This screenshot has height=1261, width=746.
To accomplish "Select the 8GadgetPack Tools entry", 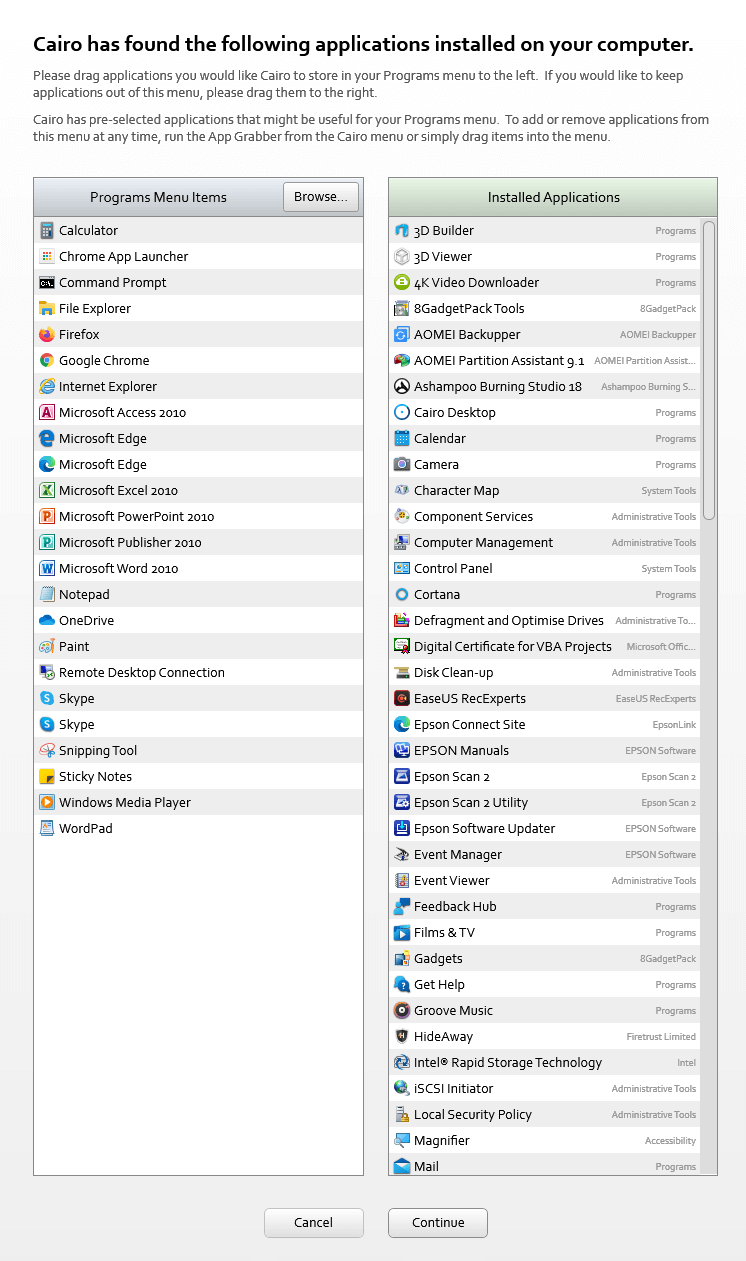I will [545, 309].
